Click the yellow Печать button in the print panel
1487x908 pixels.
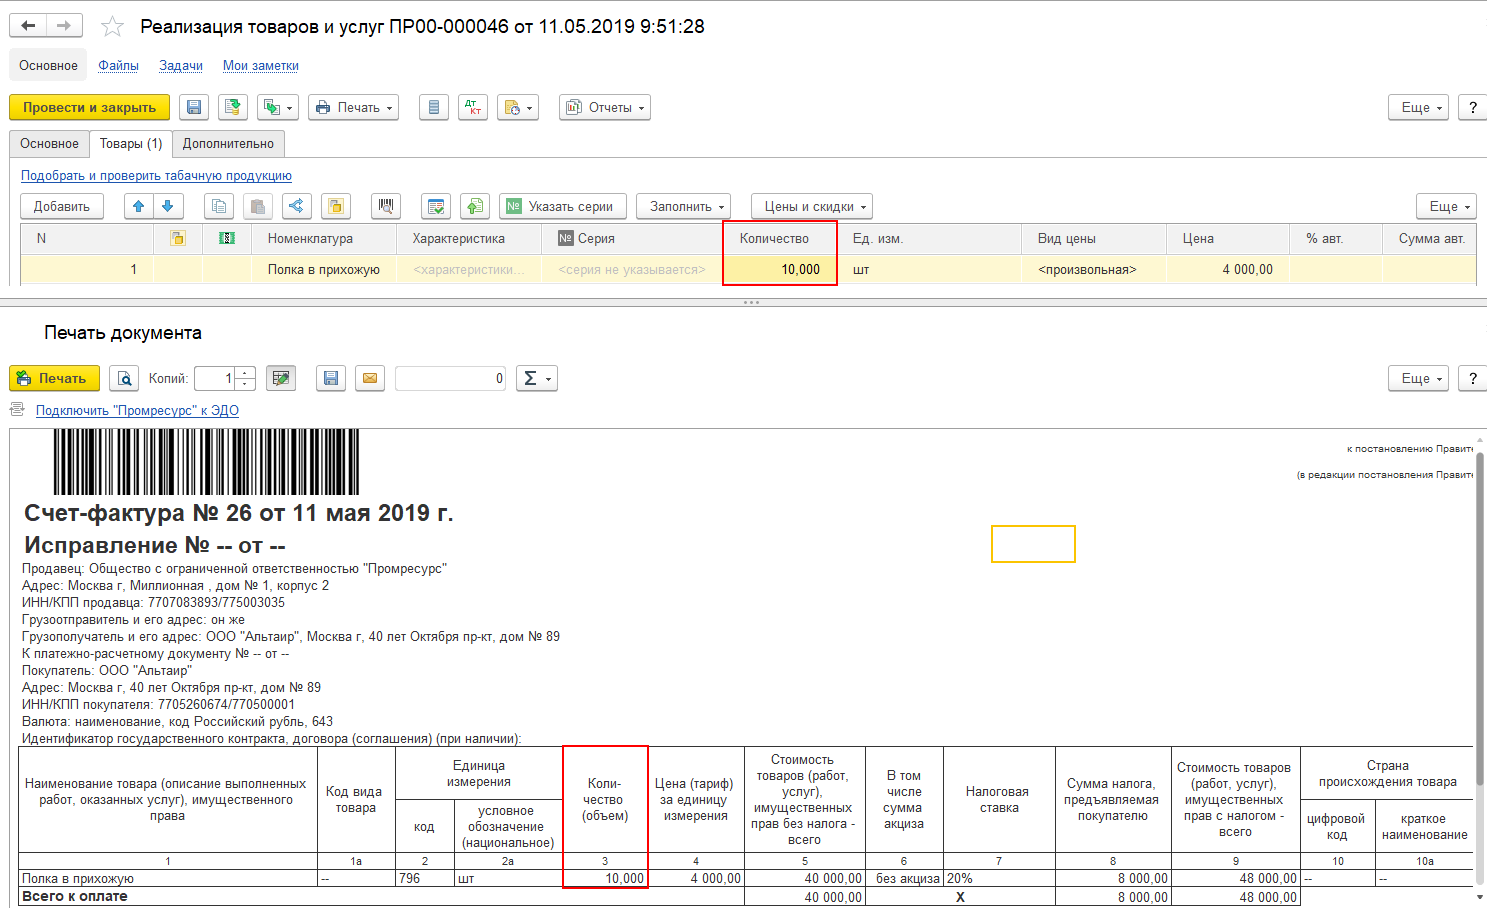pos(55,378)
